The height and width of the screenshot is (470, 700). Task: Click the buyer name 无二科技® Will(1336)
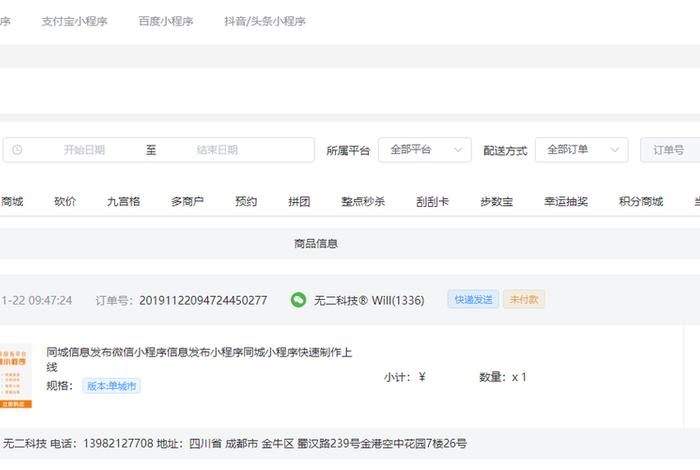click(x=369, y=300)
